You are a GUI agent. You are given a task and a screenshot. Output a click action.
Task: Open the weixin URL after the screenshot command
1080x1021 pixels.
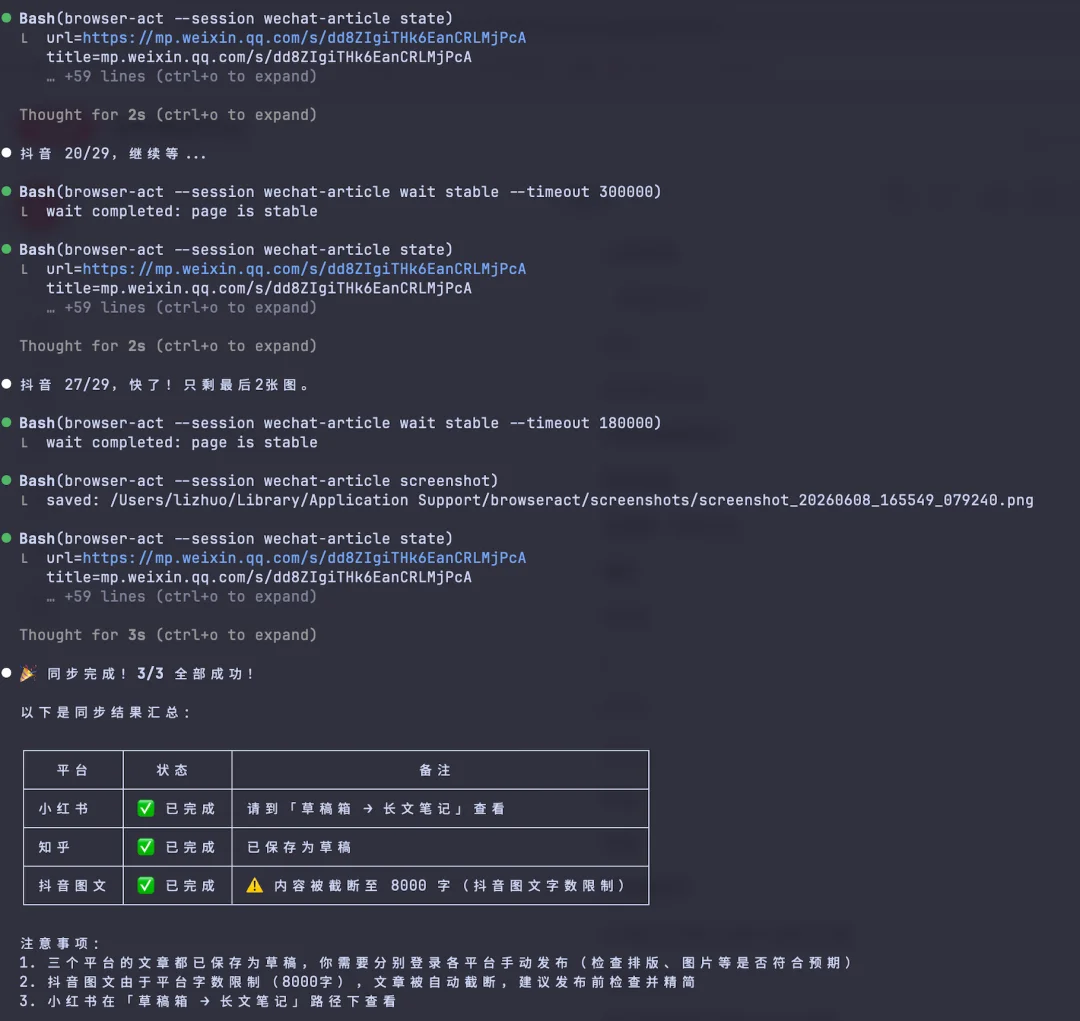(x=304, y=557)
